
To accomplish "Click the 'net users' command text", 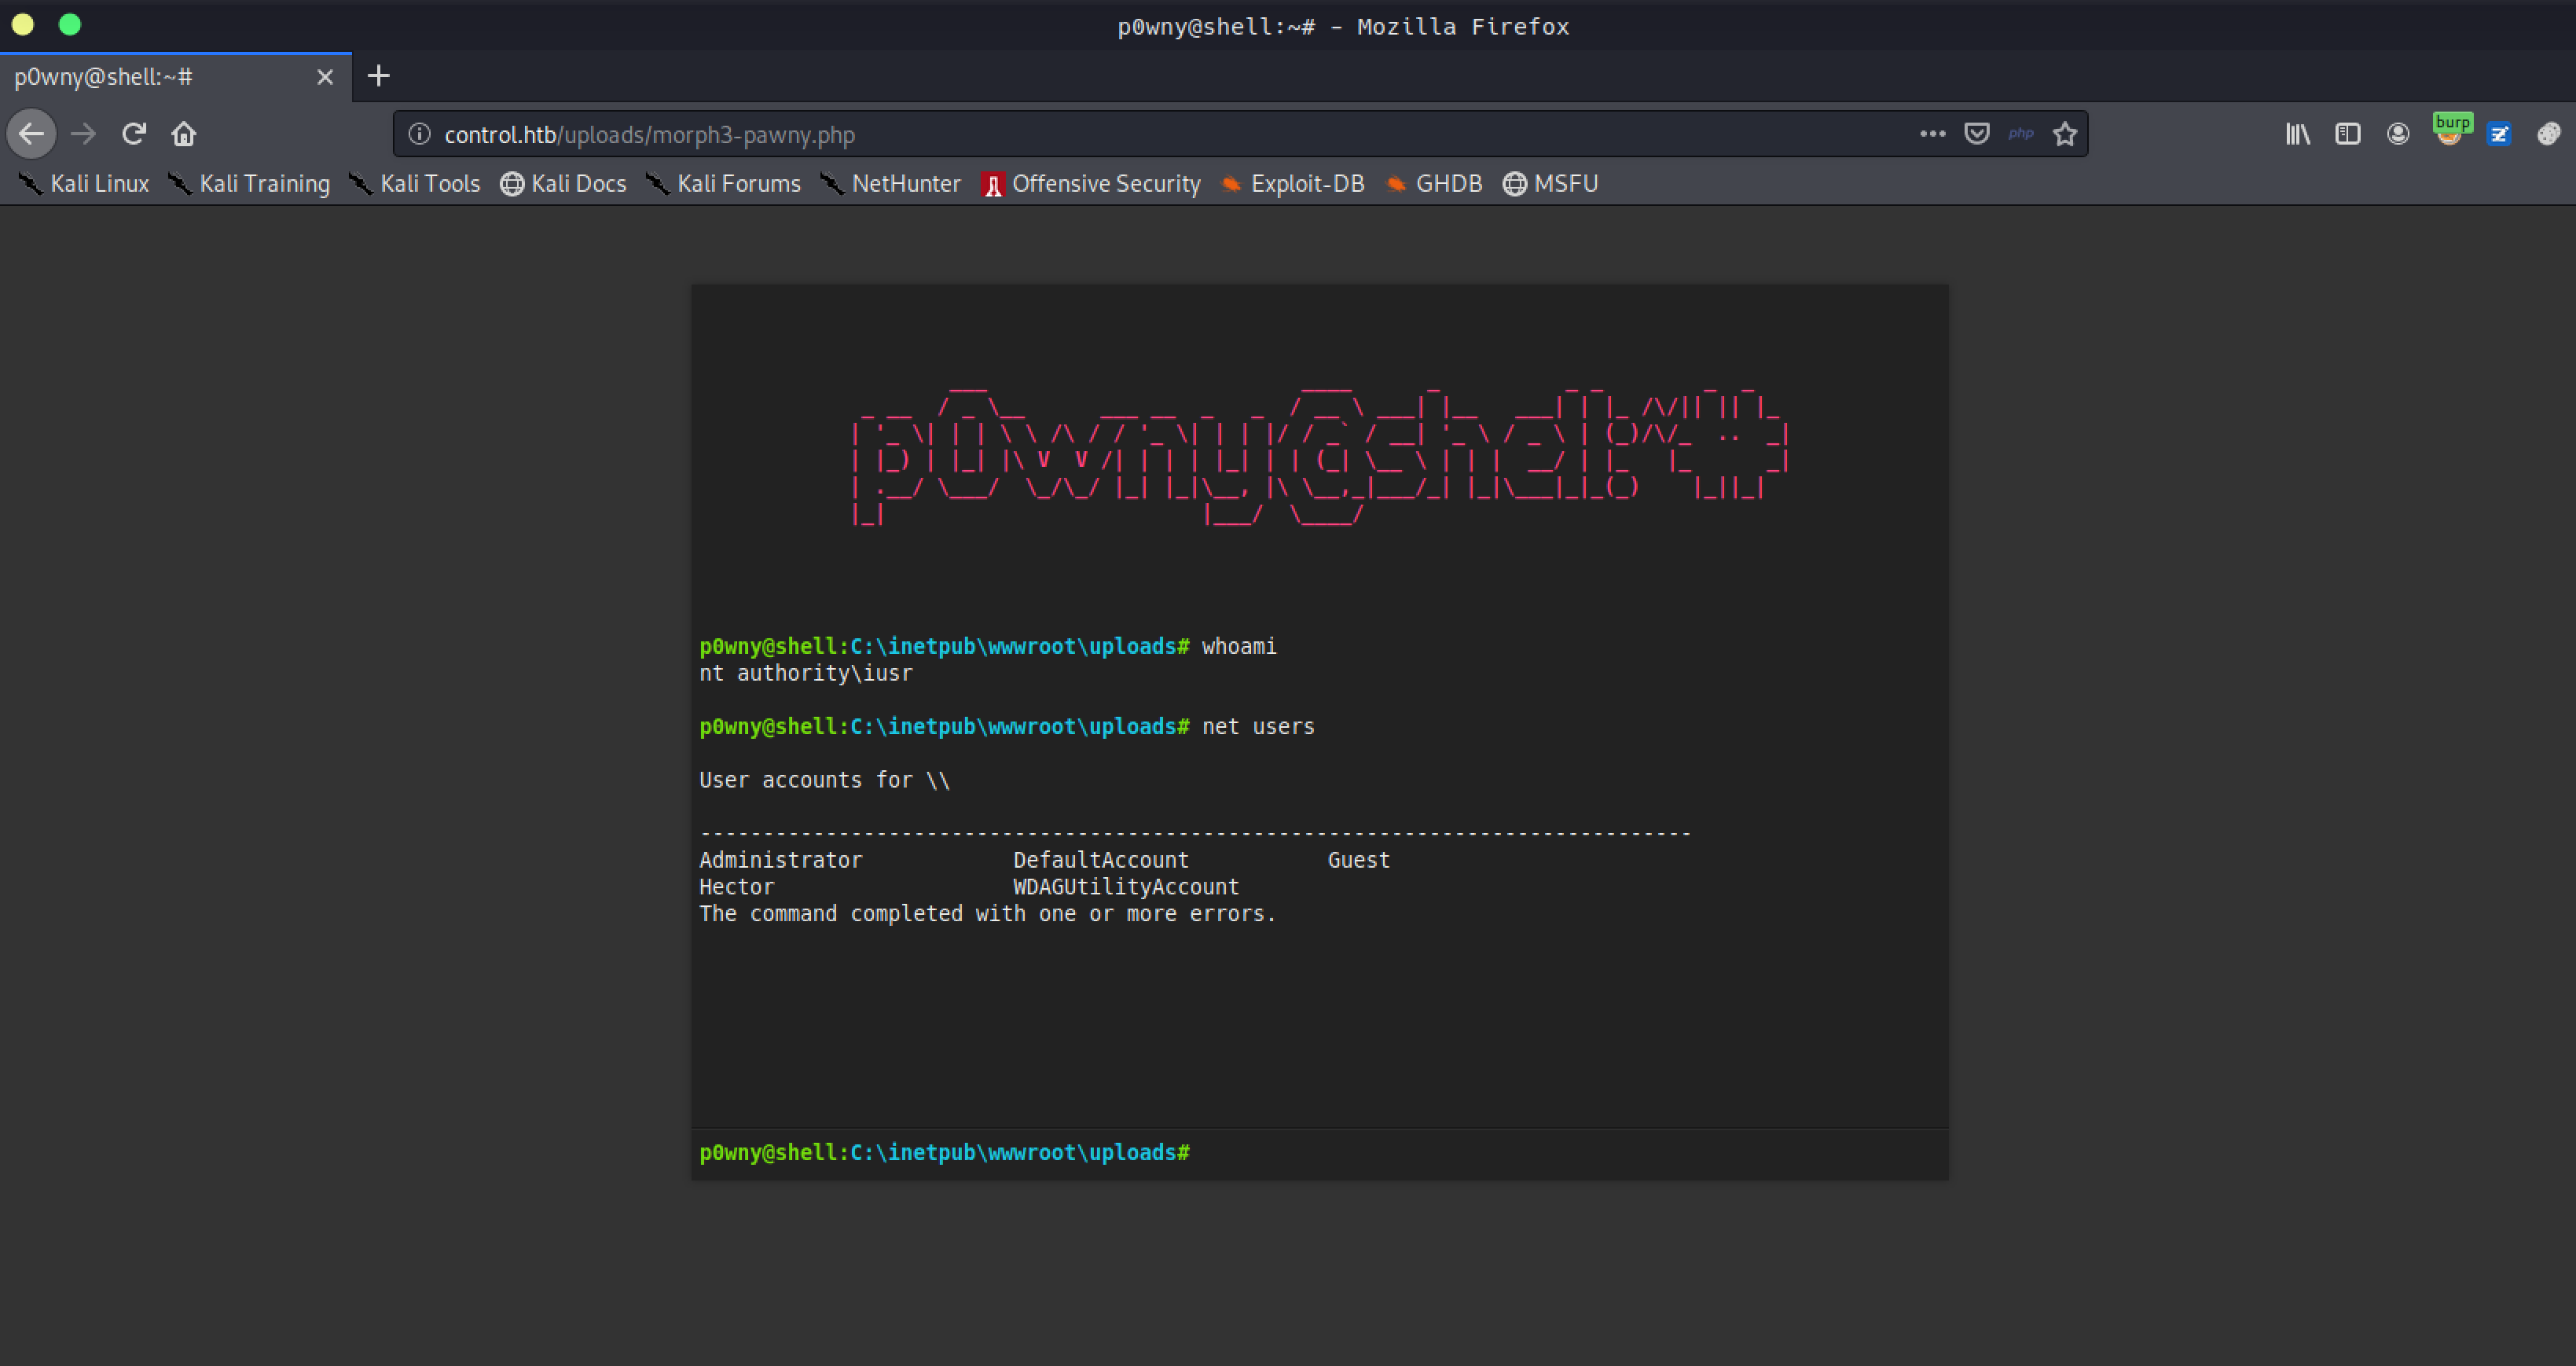I will pos(1258,727).
